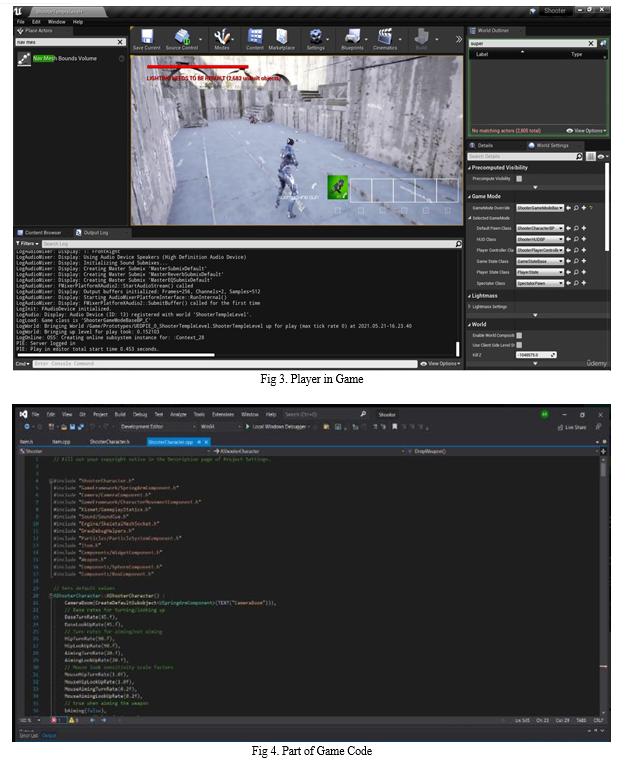The image size is (628, 769).
Task: Click Live Share in Visual Studio
Action: (x=572, y=427)
